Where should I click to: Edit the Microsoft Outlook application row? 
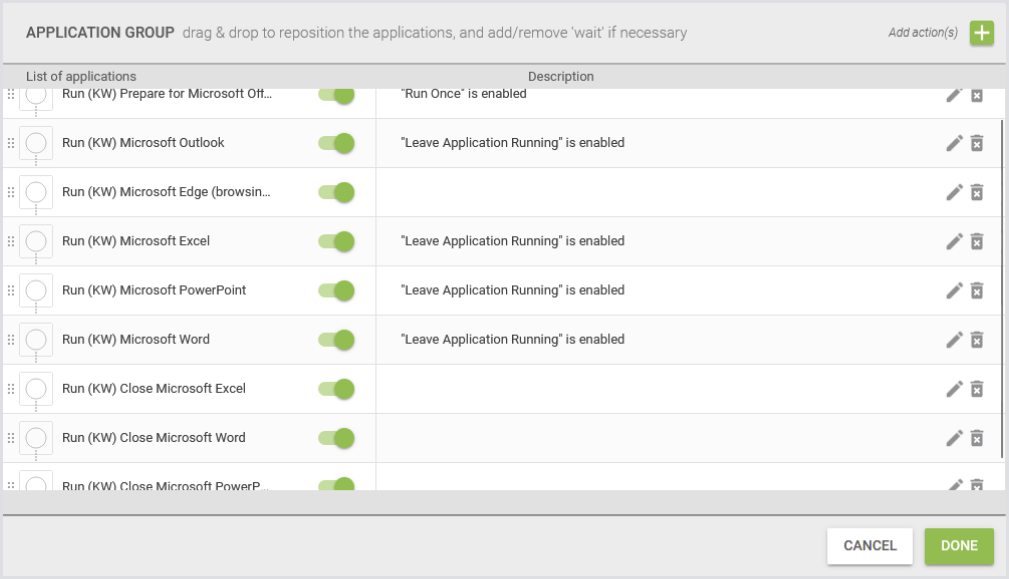pyautogui.click(x=954, y=143)
